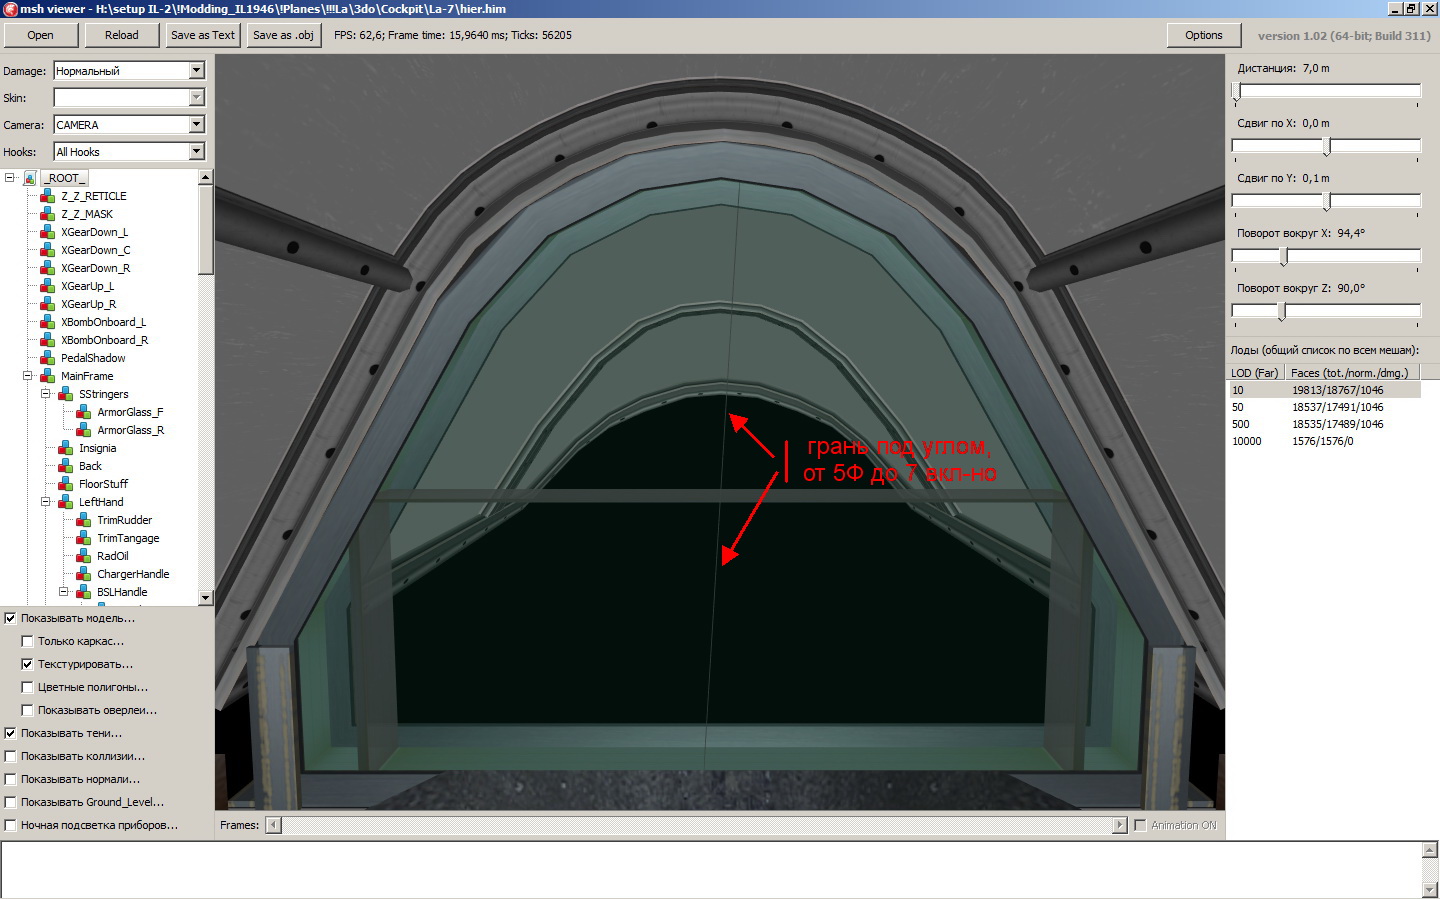Select the LOD 500 row
The height and width of the screenshot is (900, 1440).
(1325, 424)
